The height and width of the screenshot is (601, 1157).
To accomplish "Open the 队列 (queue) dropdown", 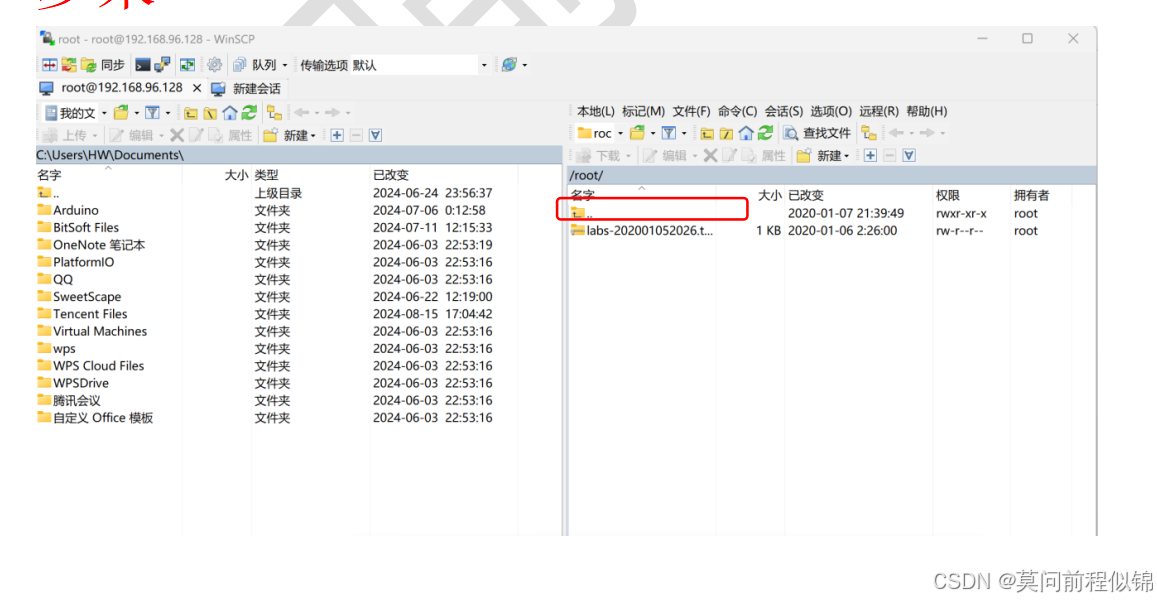I will [x=283, y=64].
